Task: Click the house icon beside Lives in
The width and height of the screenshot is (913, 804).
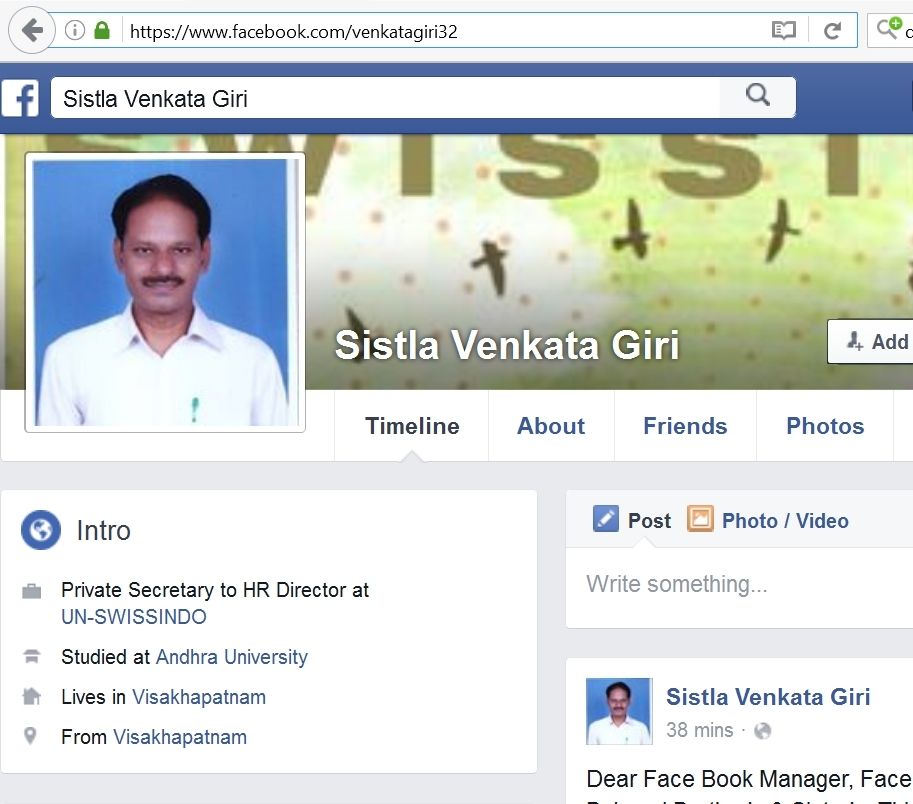Action: point(31,696)
